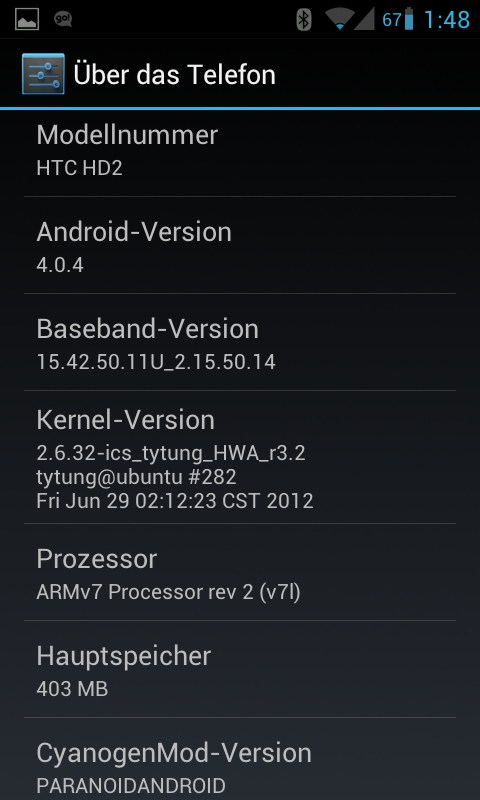This screenshot has width=480, height=800.
Task: Tap the GO speech-bubble notification icon
Action: (x=63, y=19)
